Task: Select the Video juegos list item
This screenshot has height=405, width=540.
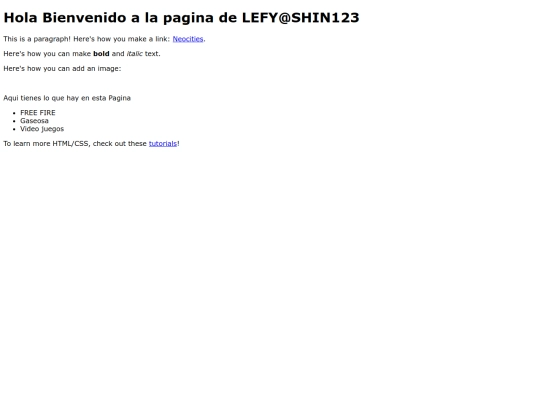Action: pos(42,129)
